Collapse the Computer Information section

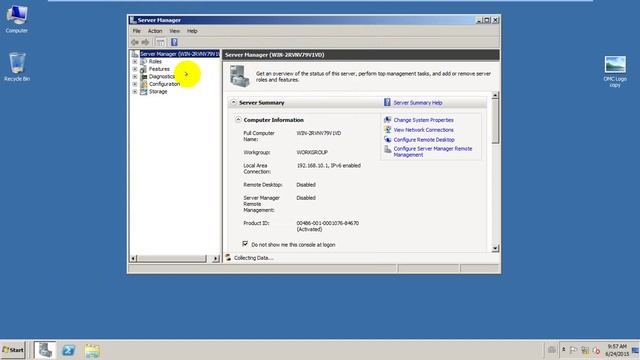point(238,120)
